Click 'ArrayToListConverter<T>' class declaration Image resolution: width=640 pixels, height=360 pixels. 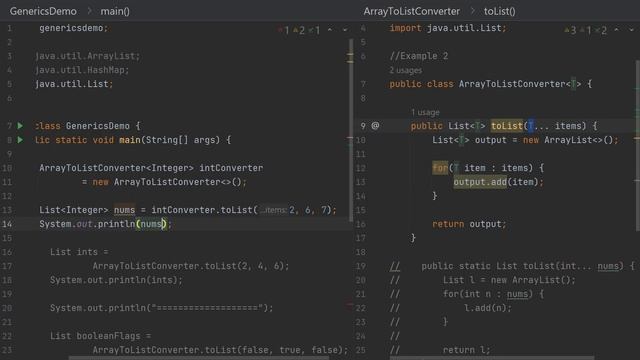(x=520, y=84)
